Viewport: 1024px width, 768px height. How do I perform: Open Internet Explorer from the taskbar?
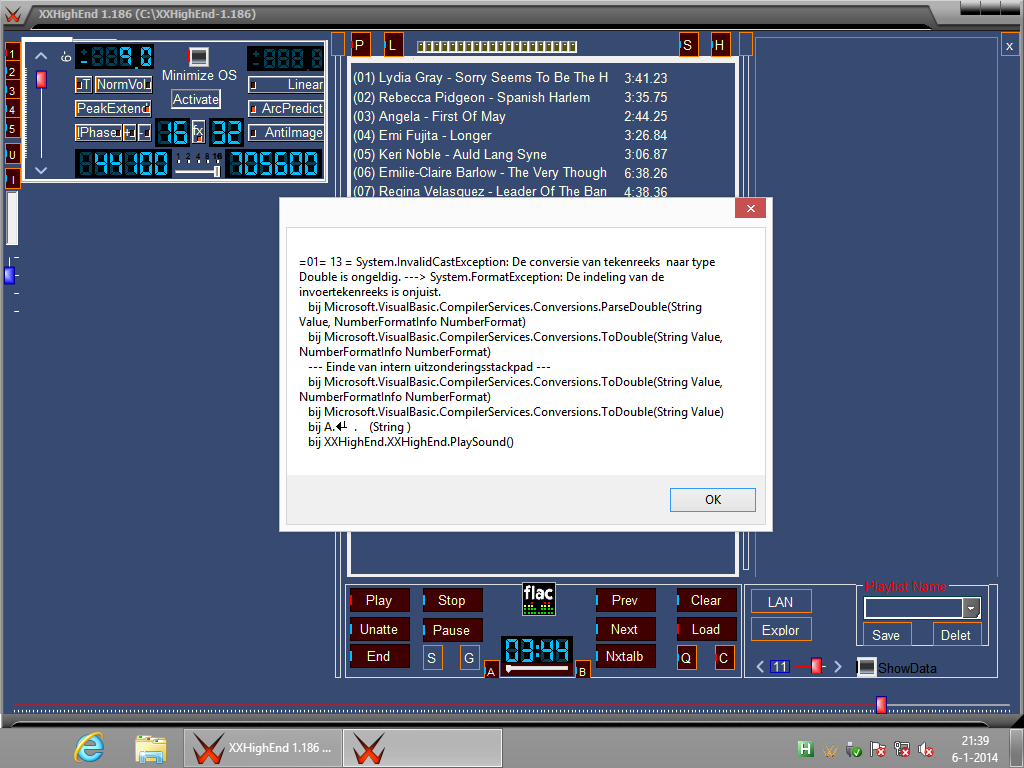tap(89, 748)
